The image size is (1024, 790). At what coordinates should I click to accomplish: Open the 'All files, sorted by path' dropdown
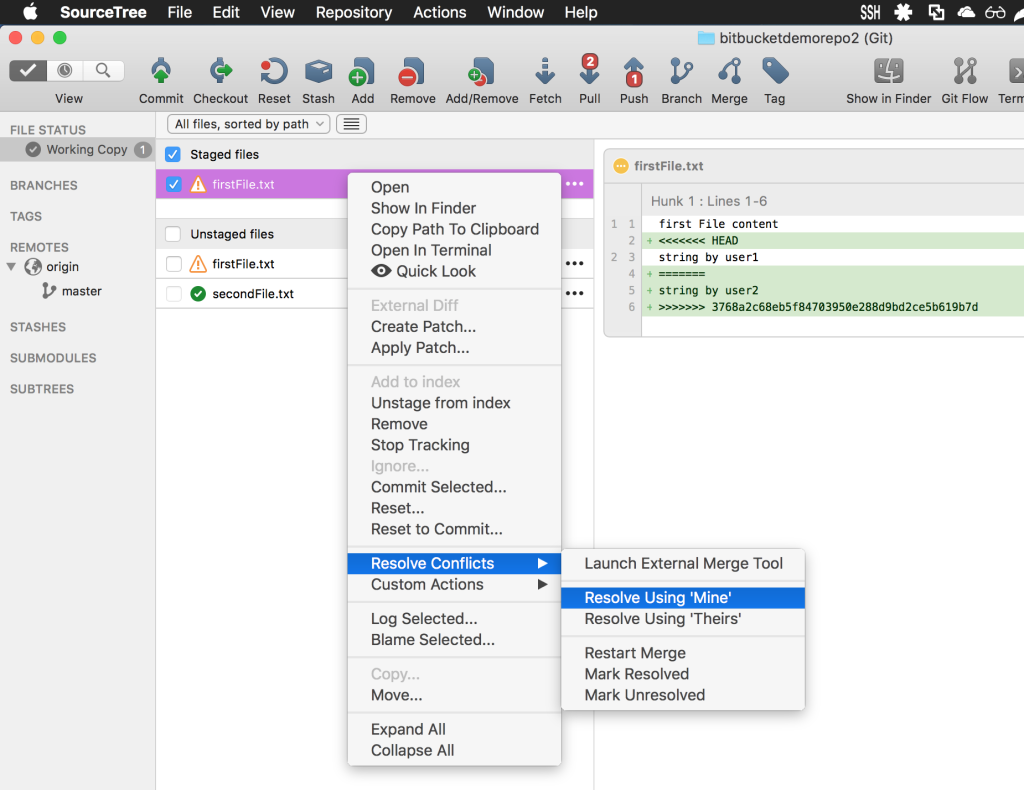pos(247,124)
